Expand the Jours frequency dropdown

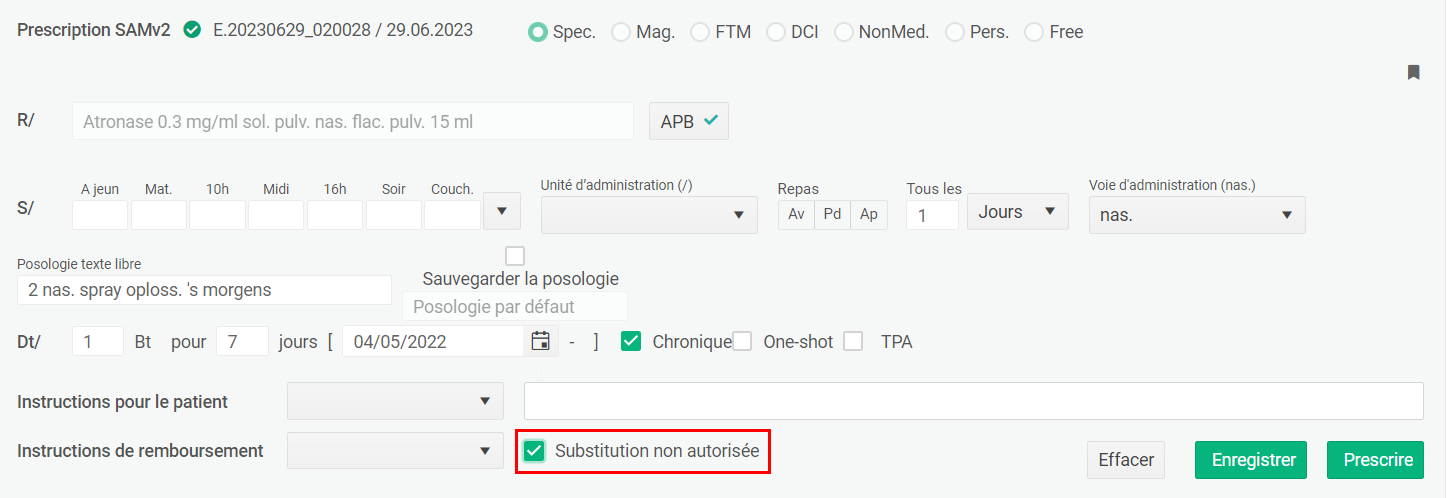(1017, 212)
